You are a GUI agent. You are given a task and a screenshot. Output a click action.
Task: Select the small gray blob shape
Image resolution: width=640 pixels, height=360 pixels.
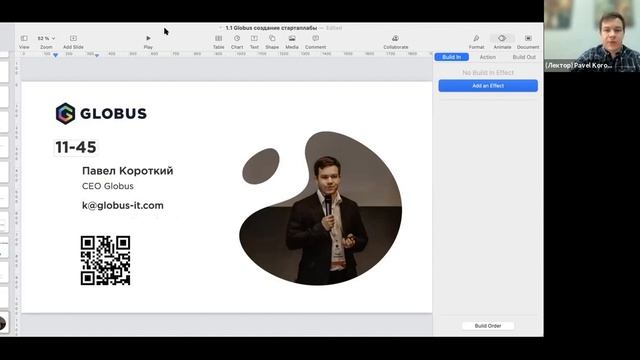[261, 166]
